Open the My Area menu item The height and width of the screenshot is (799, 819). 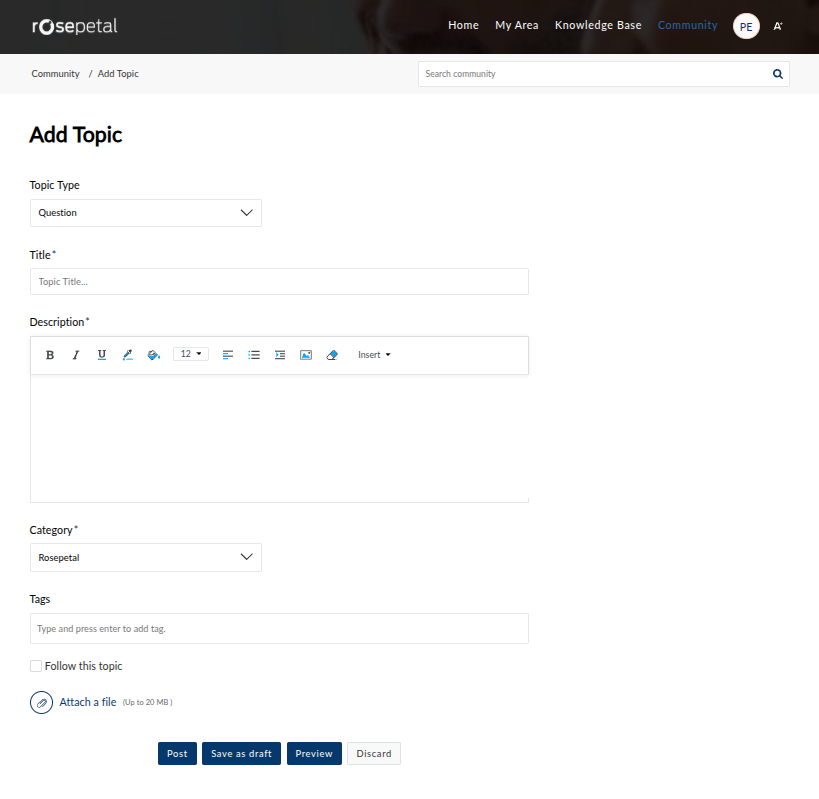click(516, 25)
